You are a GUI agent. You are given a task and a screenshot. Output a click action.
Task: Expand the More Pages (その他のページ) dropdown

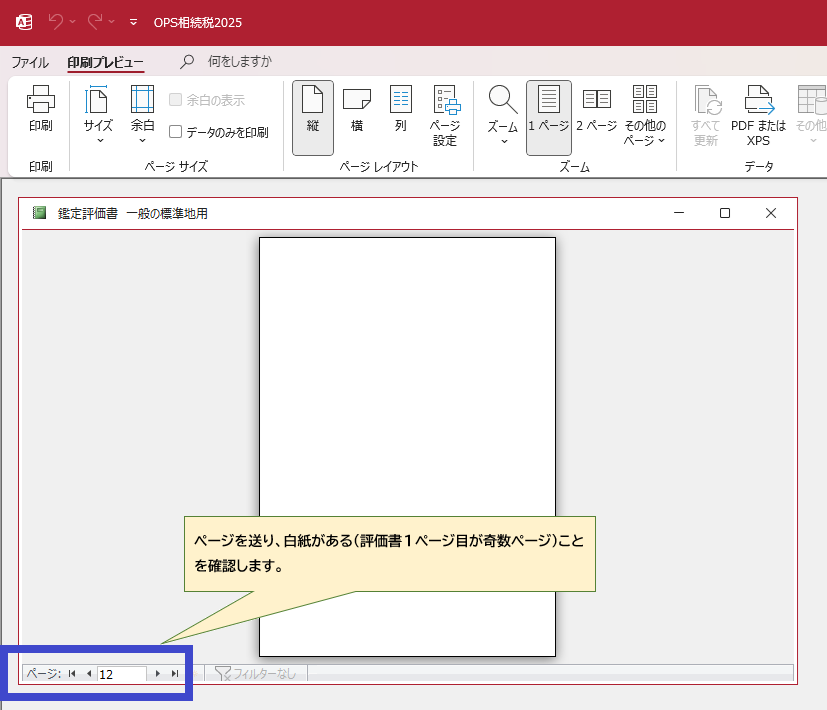click(x=644, y=115)
